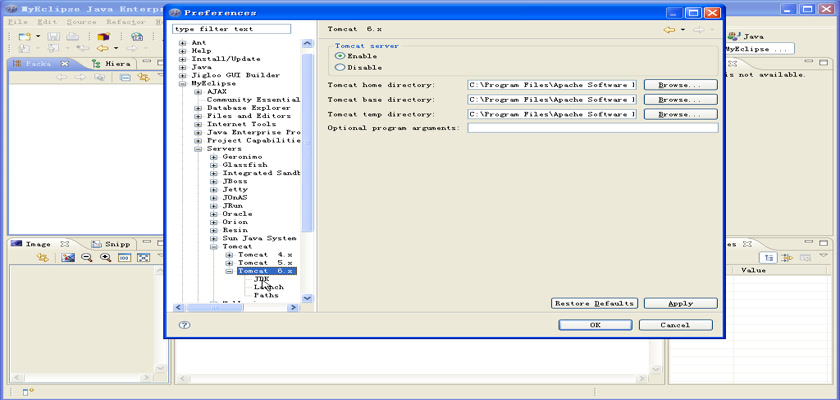Expand the JBoss server node

coord(214,182)
